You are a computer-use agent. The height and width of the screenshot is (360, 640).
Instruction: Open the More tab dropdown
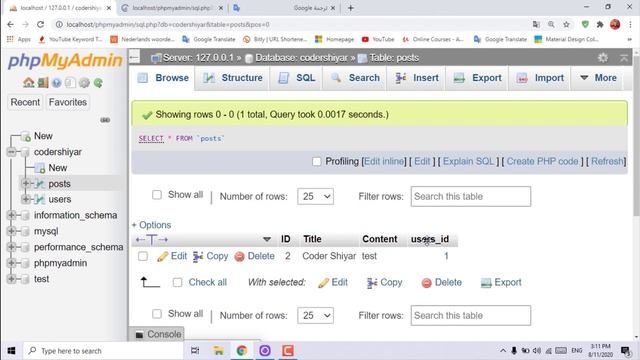pyautogui.click(x=598, y=78)
